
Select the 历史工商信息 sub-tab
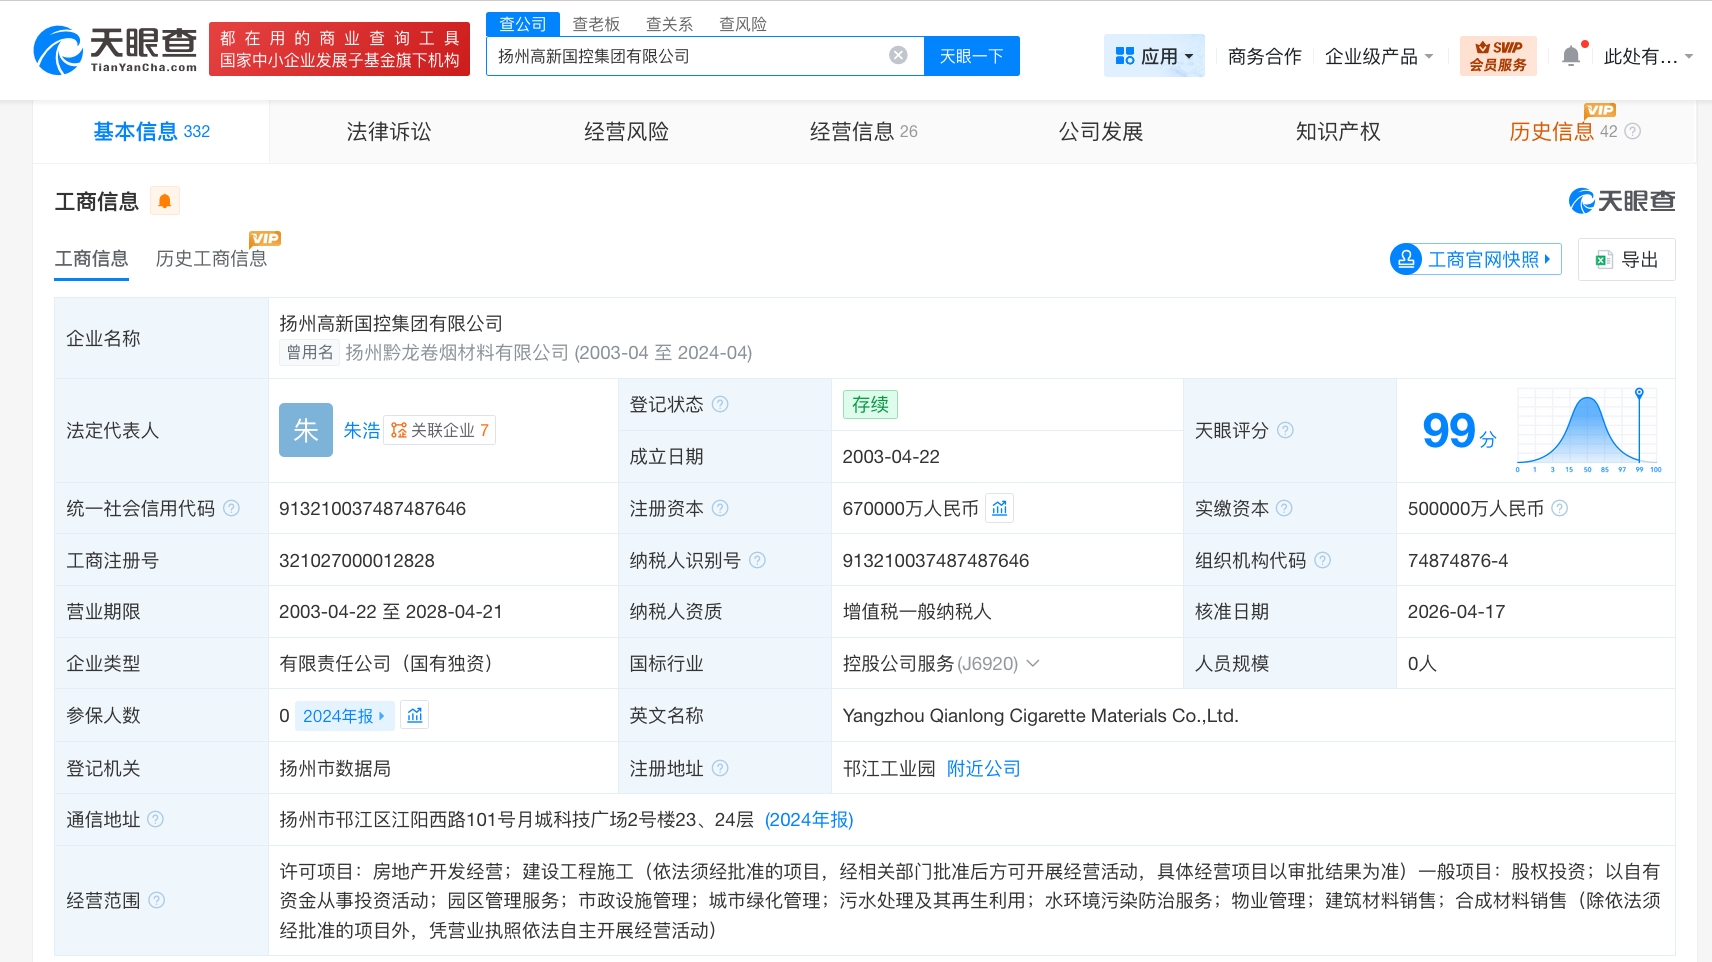click(211, 259)
